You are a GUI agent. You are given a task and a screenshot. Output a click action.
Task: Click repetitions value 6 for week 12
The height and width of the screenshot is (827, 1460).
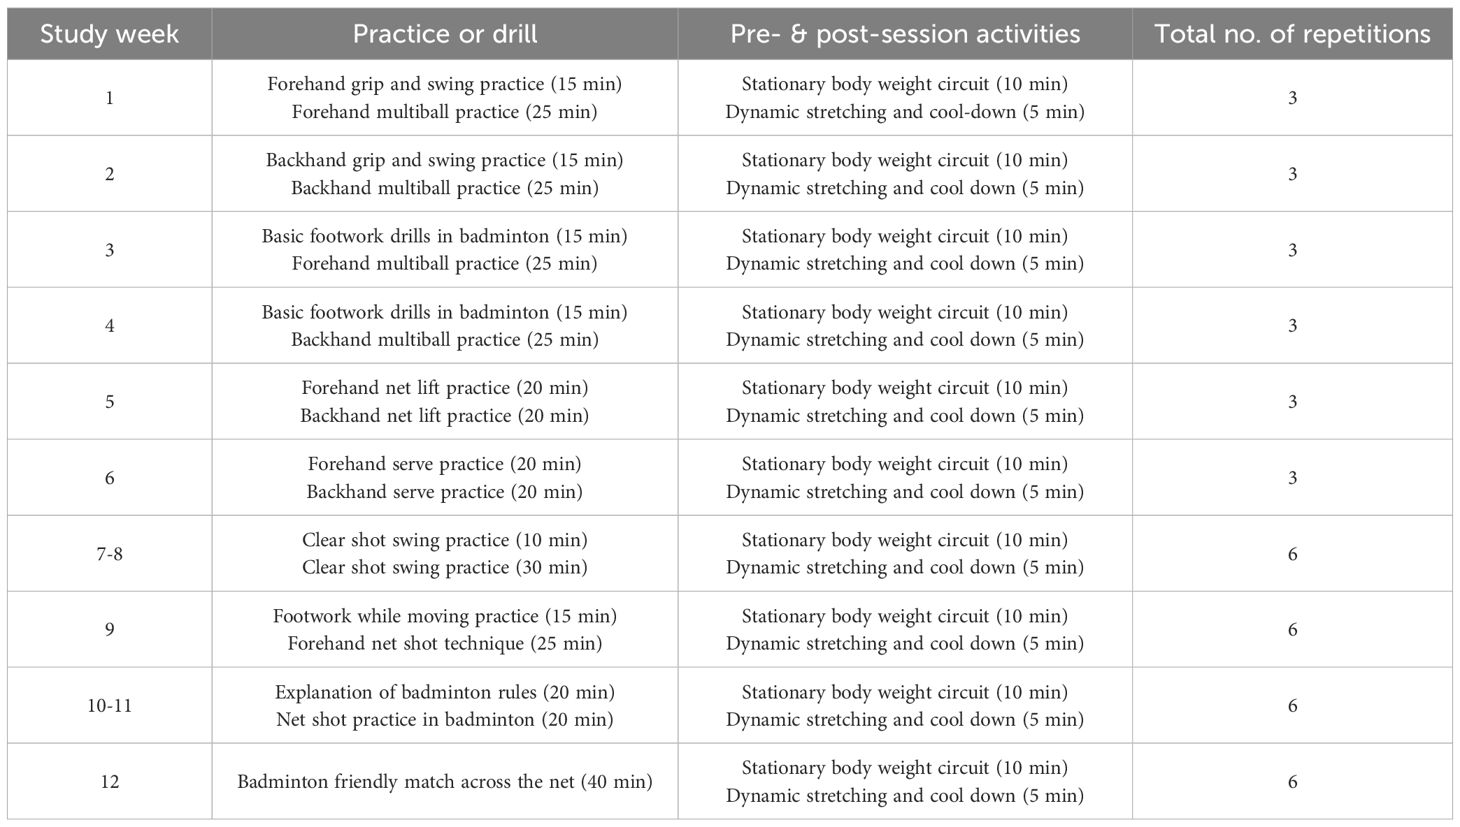tap(1292, 782)
